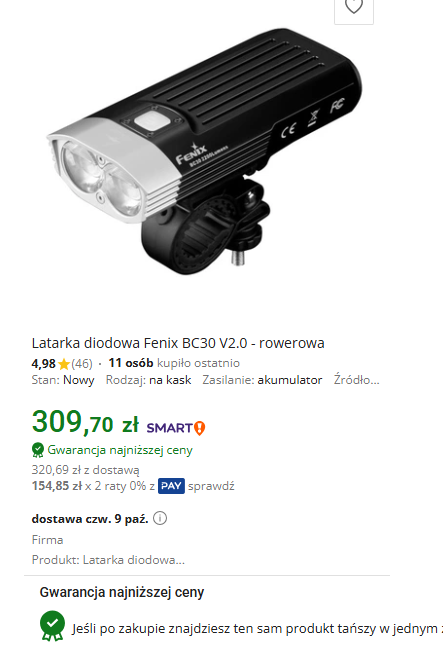443x648 pixels.
Task: Click dostawa czw. 9 paź. label
Action: coord(90,519)
